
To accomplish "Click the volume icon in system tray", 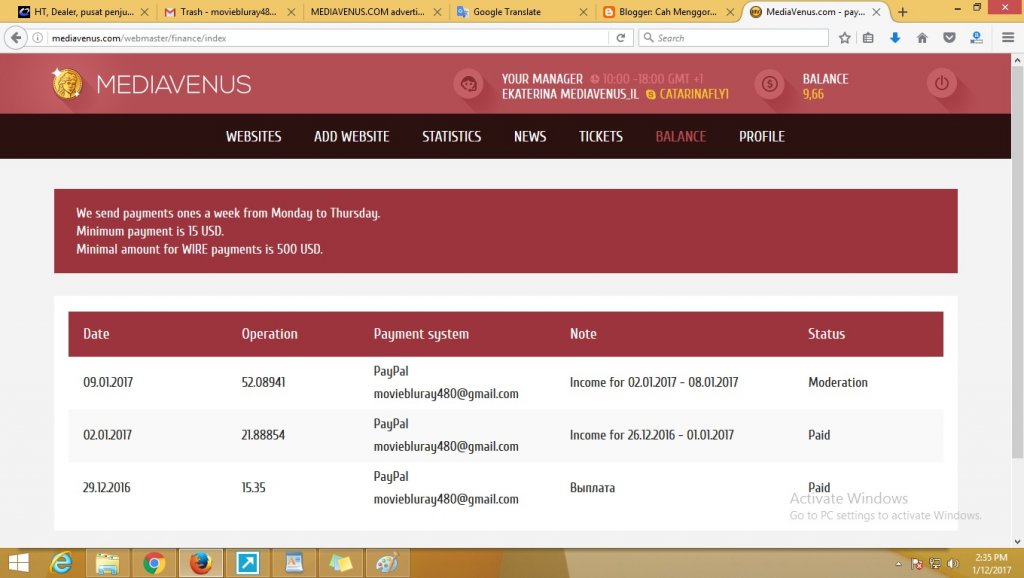I will pyautogui.click(x=953, y=564).
